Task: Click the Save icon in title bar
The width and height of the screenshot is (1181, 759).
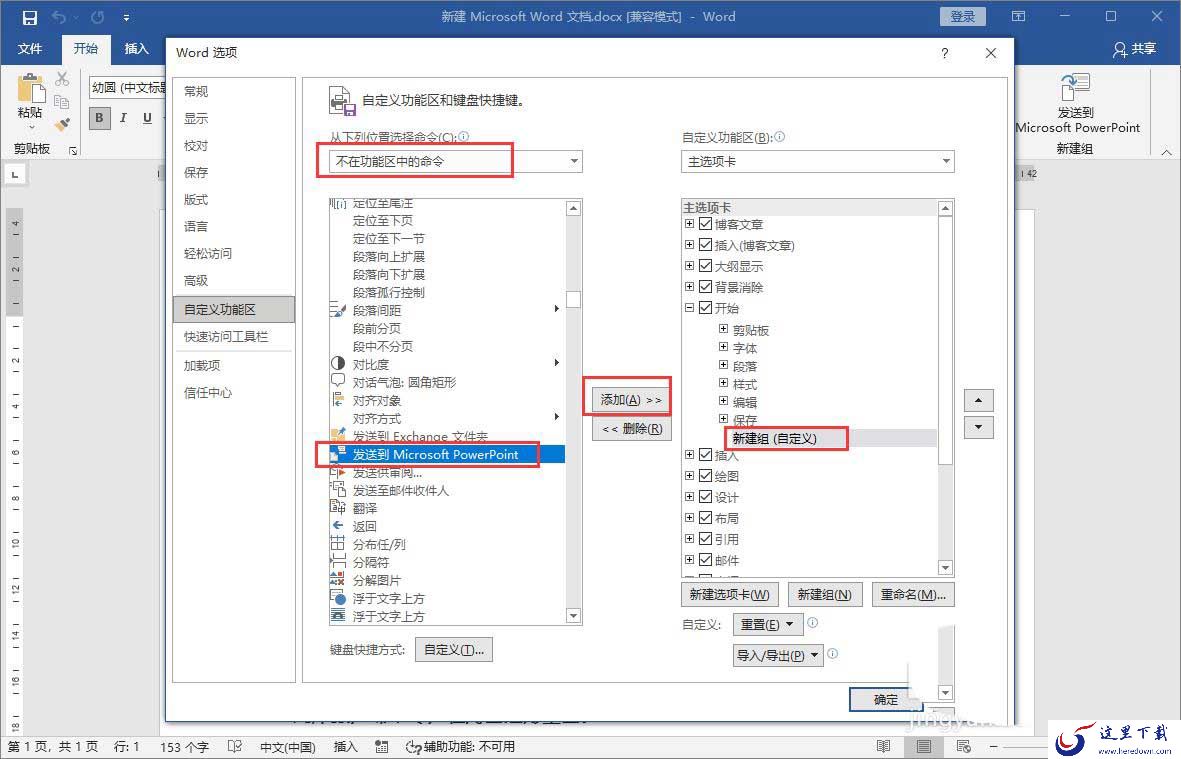Action: (x=29, y=17)
